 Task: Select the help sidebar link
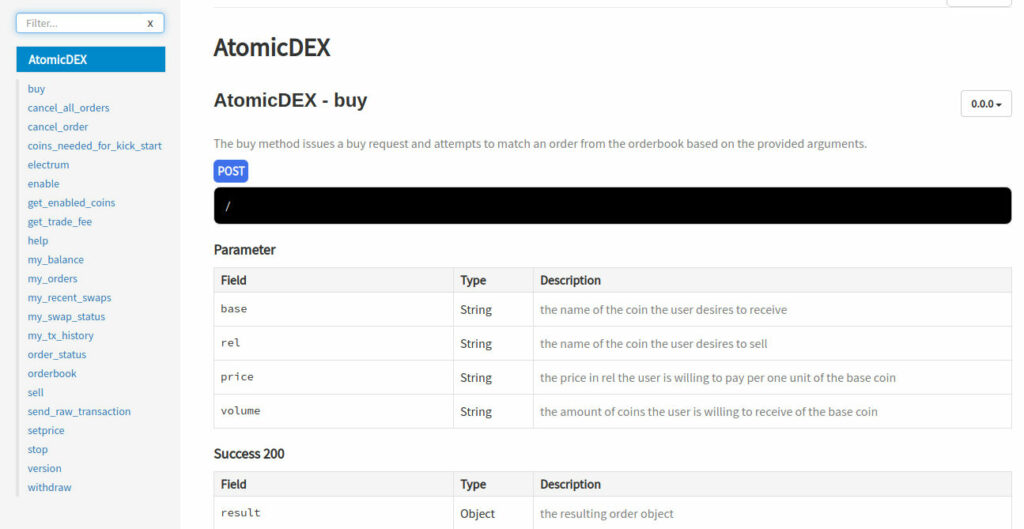[38, 240]
